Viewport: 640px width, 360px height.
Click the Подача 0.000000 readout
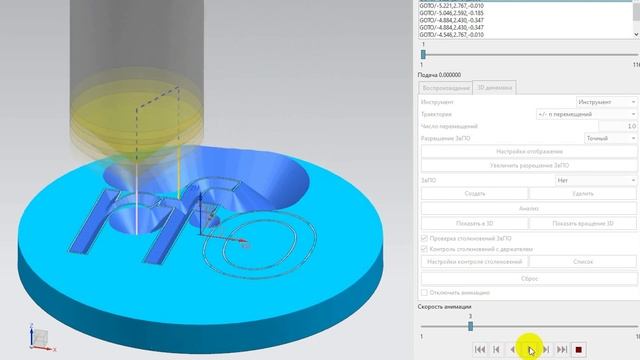point(439,75)
